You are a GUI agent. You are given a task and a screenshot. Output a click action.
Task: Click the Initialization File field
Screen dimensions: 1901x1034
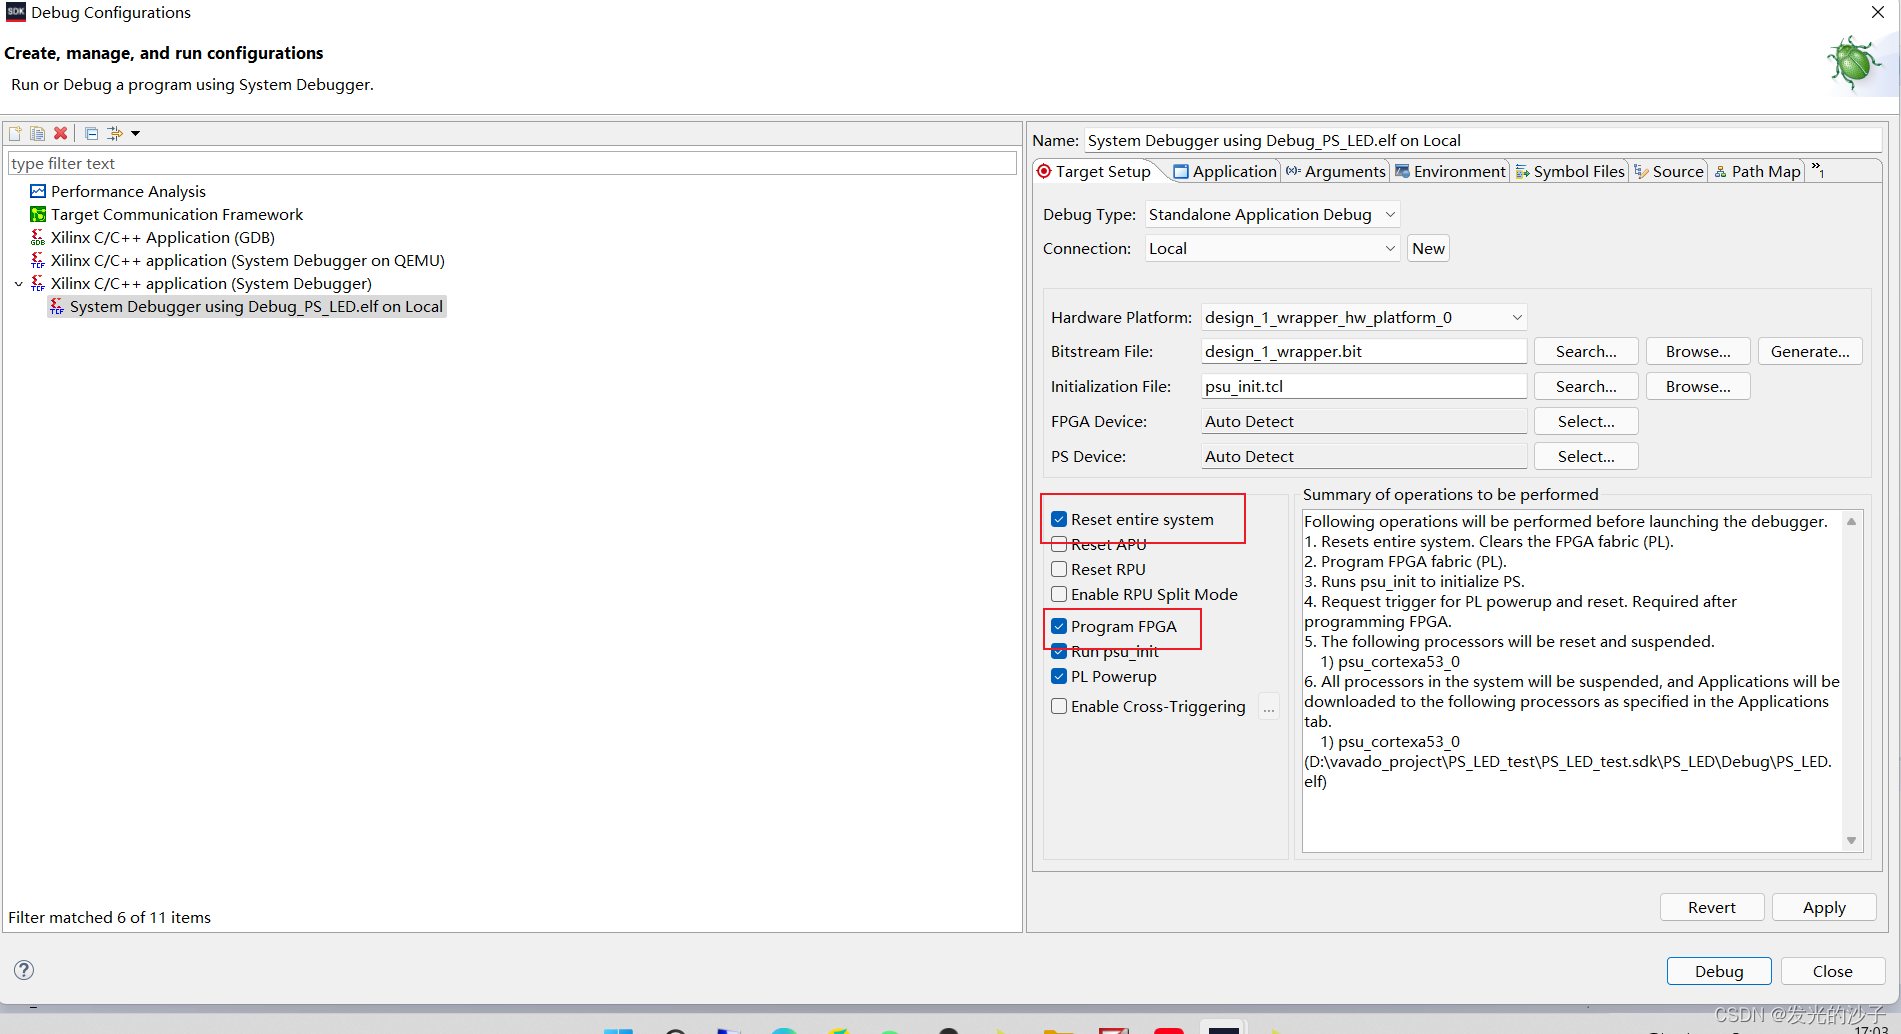[1364, 386]
